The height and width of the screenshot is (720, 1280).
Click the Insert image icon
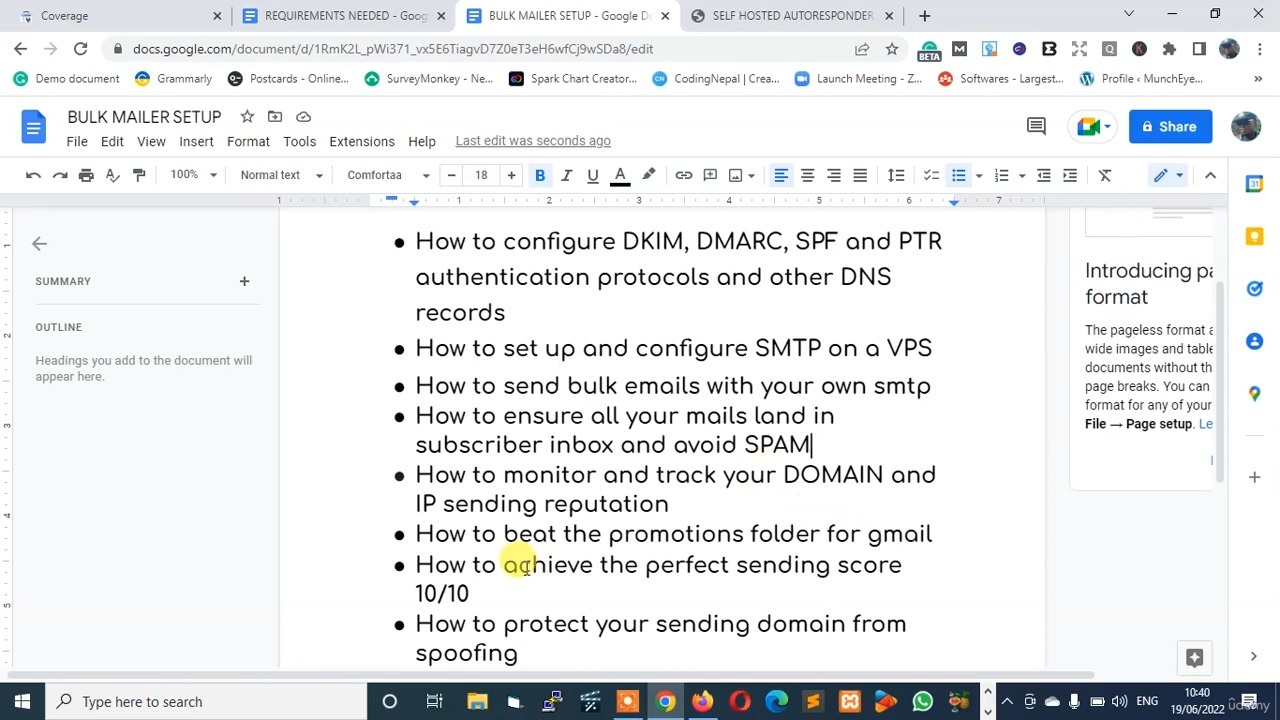[x=736, y=175]
